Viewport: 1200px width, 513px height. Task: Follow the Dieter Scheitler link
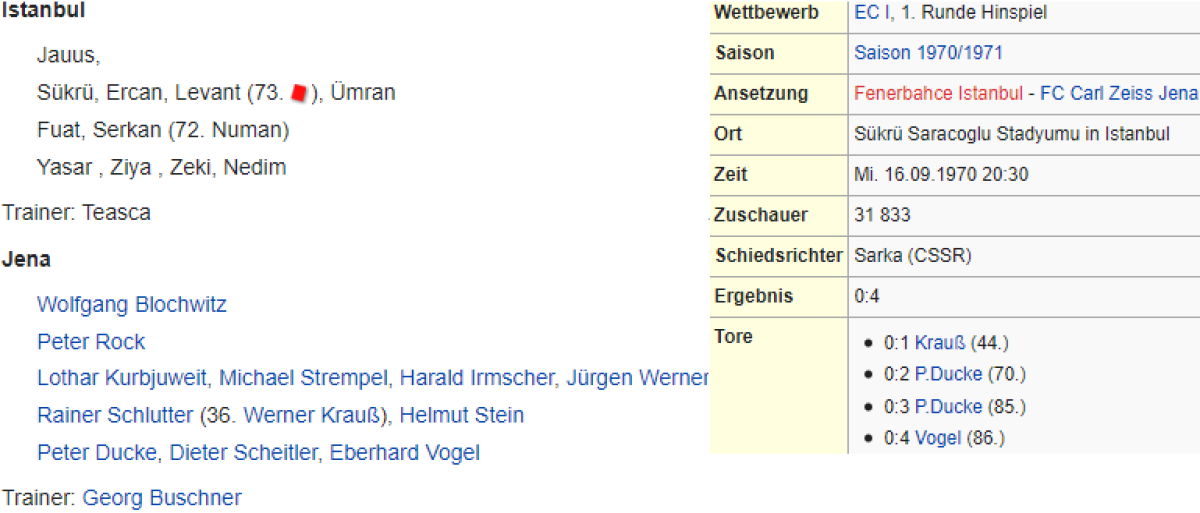click(243, 453)
